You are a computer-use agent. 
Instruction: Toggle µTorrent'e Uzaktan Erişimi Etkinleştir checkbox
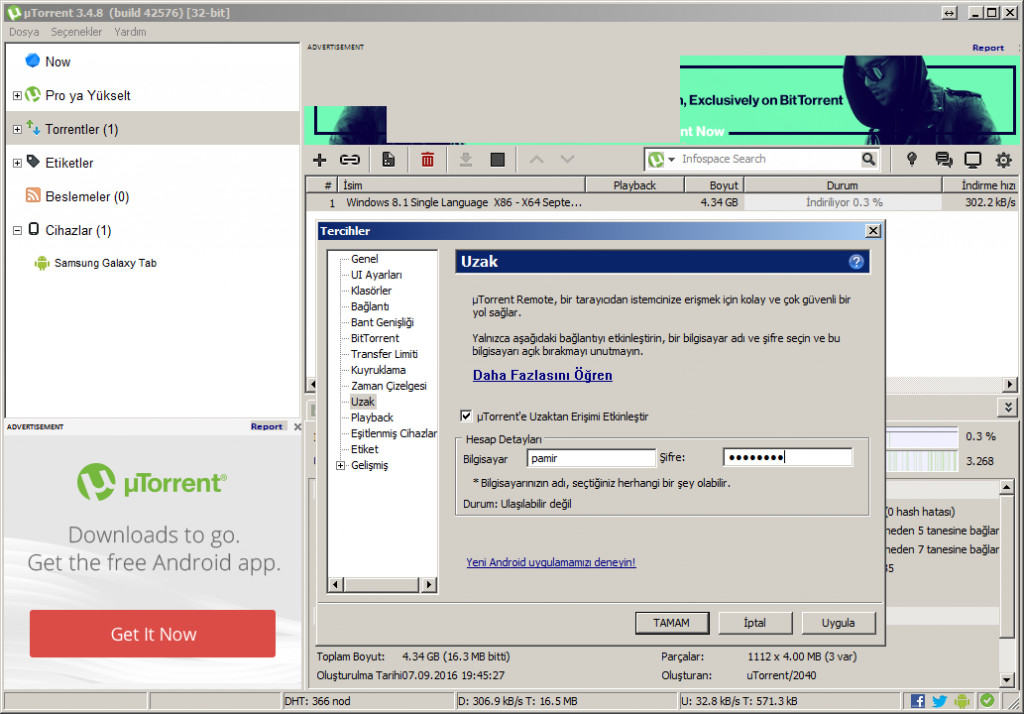coord(466,415)
